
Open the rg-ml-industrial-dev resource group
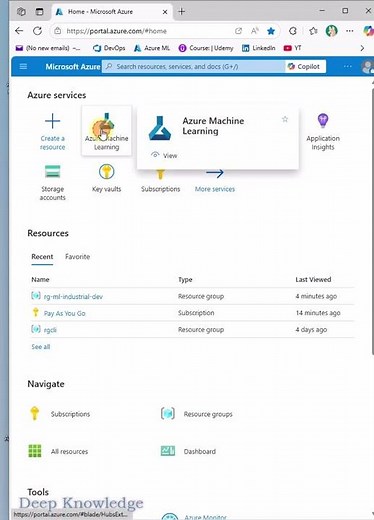[x=73, y=296]
